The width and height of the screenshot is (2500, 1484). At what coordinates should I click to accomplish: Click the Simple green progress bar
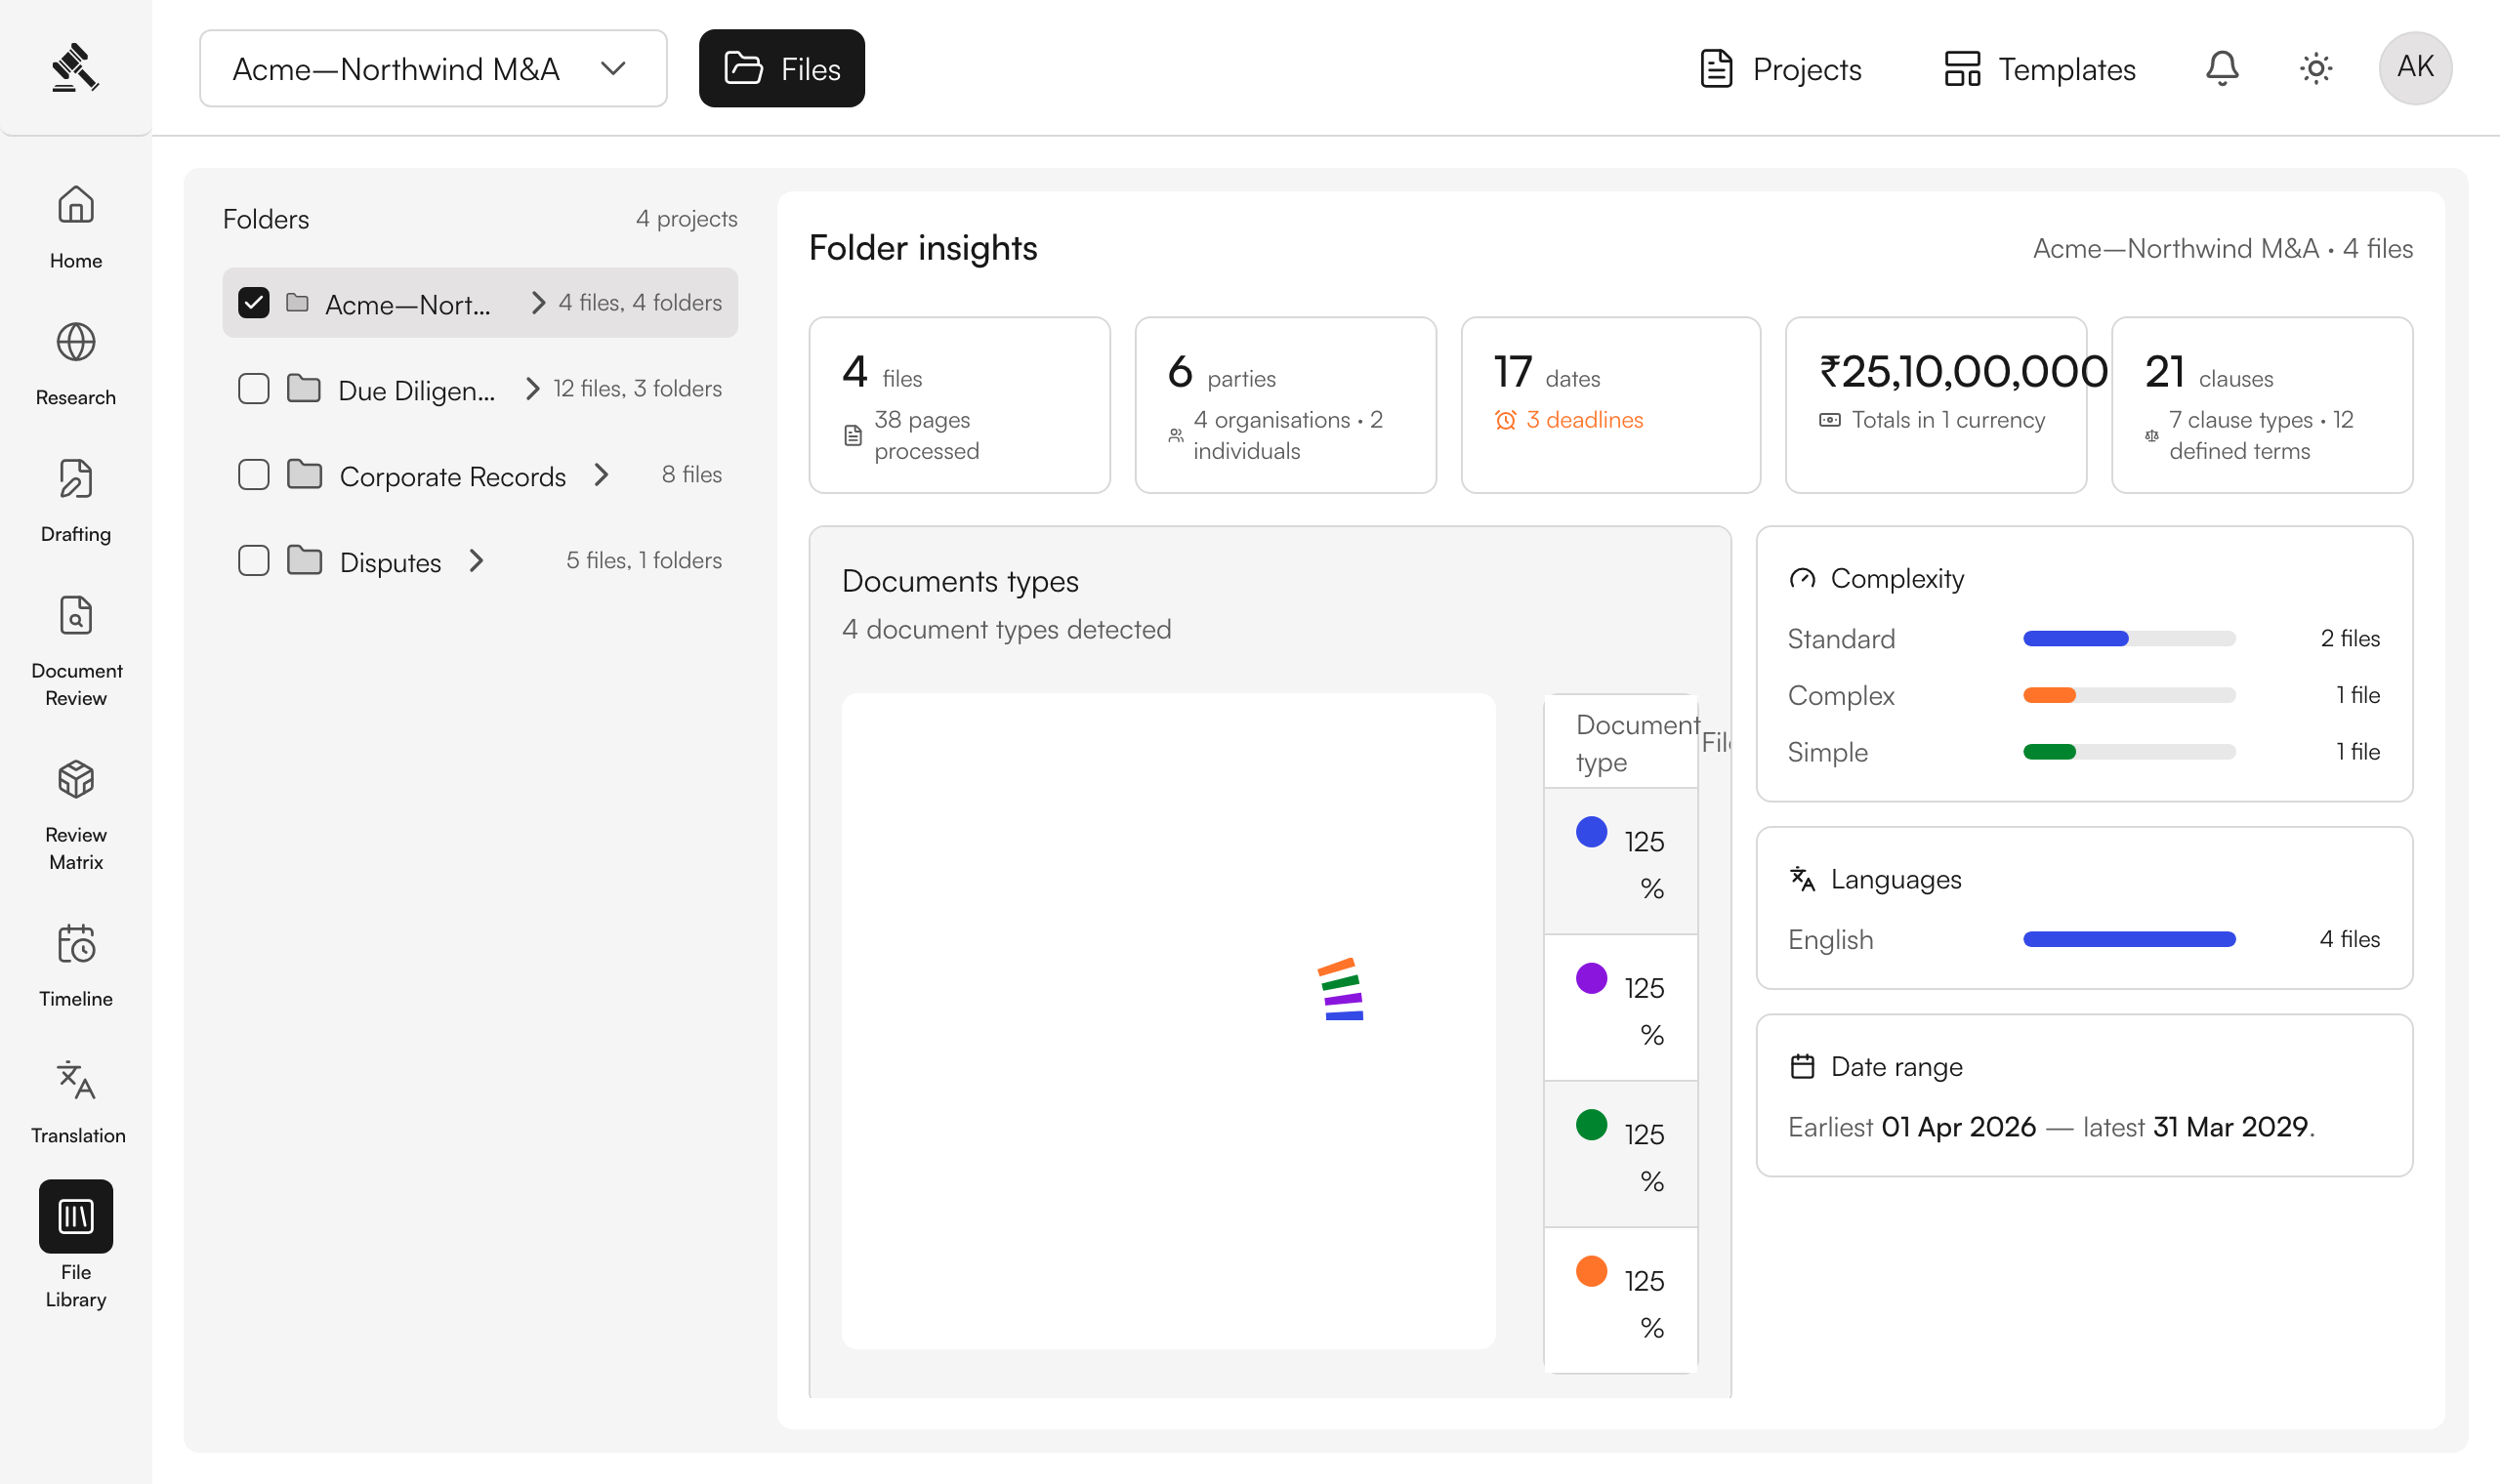(2129, 752)
